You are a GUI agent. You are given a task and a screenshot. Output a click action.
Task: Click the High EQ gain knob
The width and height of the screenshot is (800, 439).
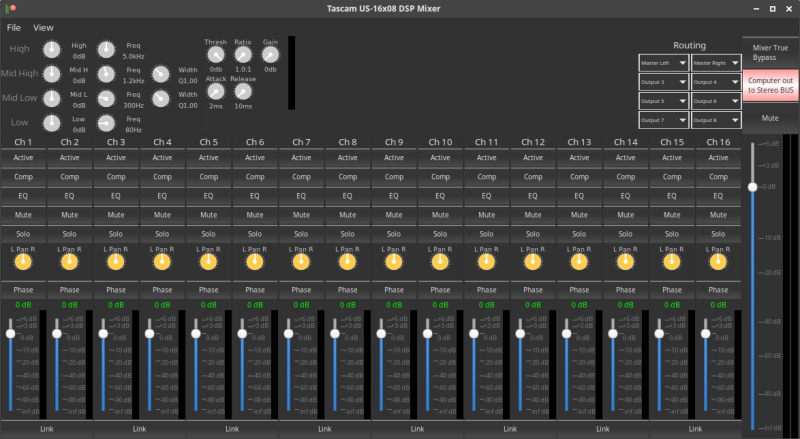click(x=52, y=50)
